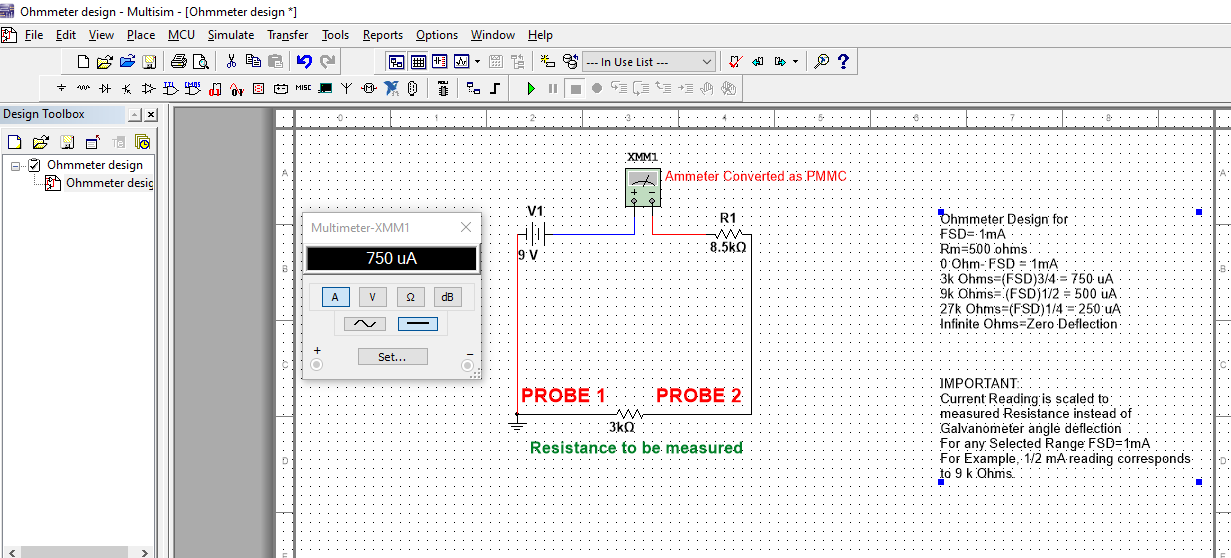Screen dimensions: 1231x558
Task: Click the Design Toolbox open folder icon
Action: tap(41, 142)
